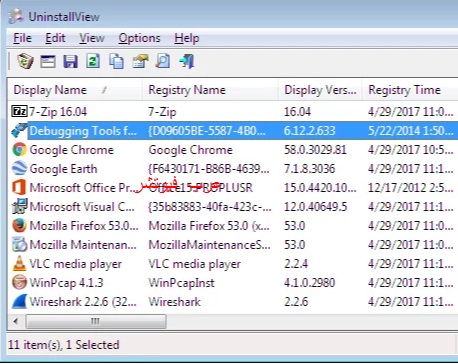Sort by the Display Name column header

click(x=75, y=90)
